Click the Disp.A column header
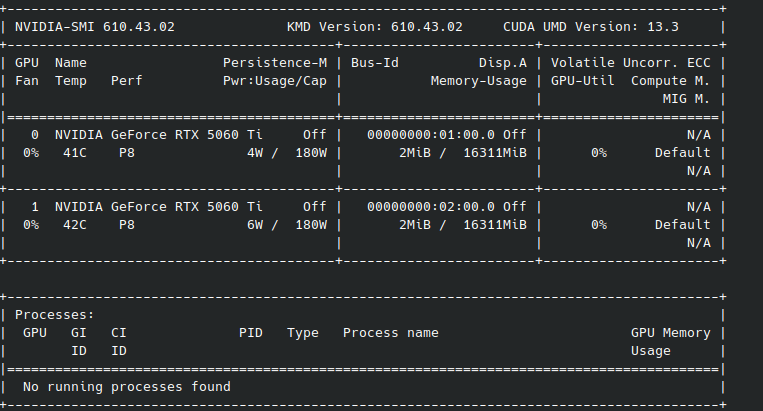The image size is (763, 411). click(503, 63)
